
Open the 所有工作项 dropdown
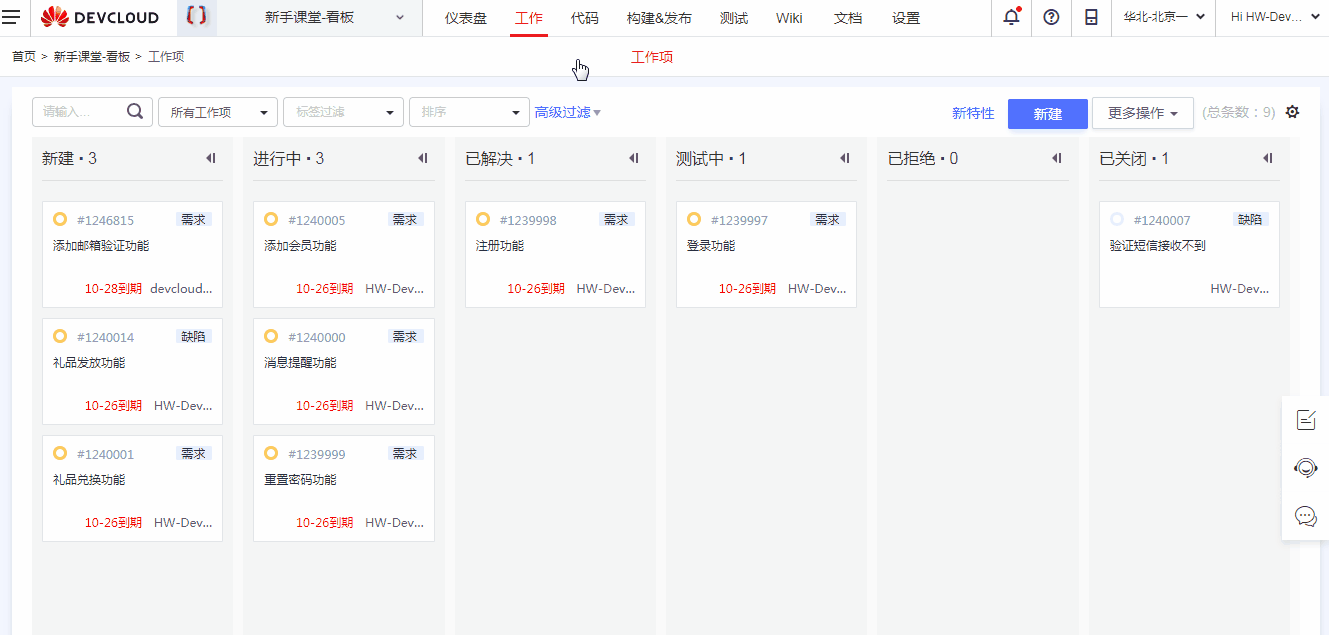(217, 111)
